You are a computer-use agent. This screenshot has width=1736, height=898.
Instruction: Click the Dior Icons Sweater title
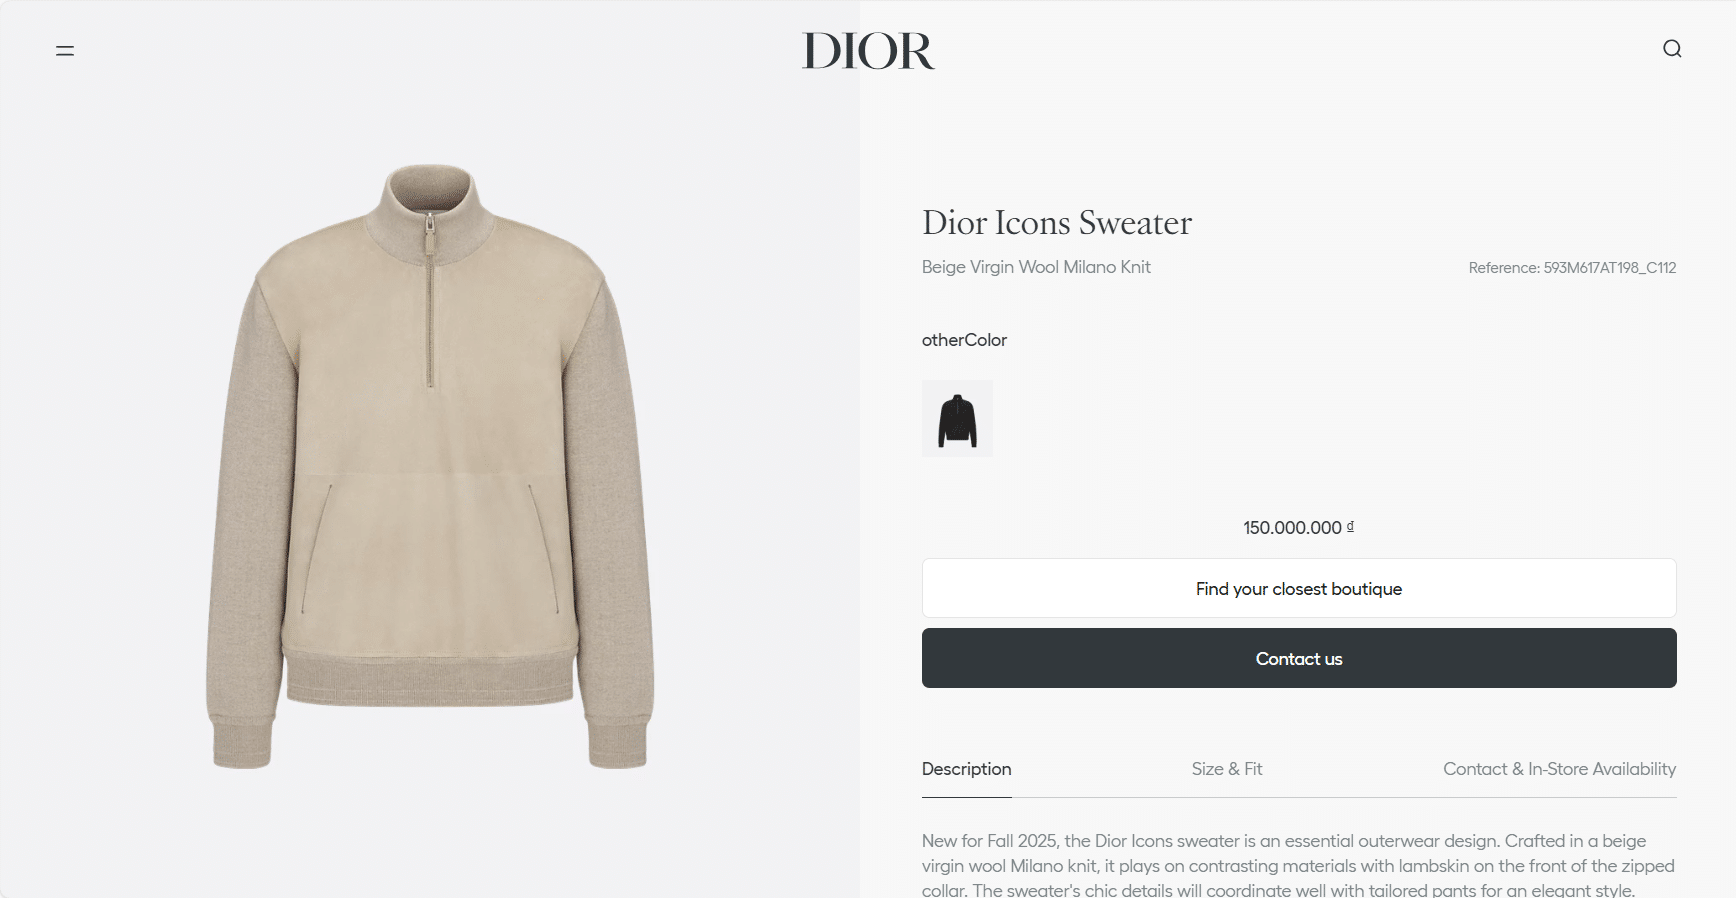pyautogui.click(x=1057, y=222)
